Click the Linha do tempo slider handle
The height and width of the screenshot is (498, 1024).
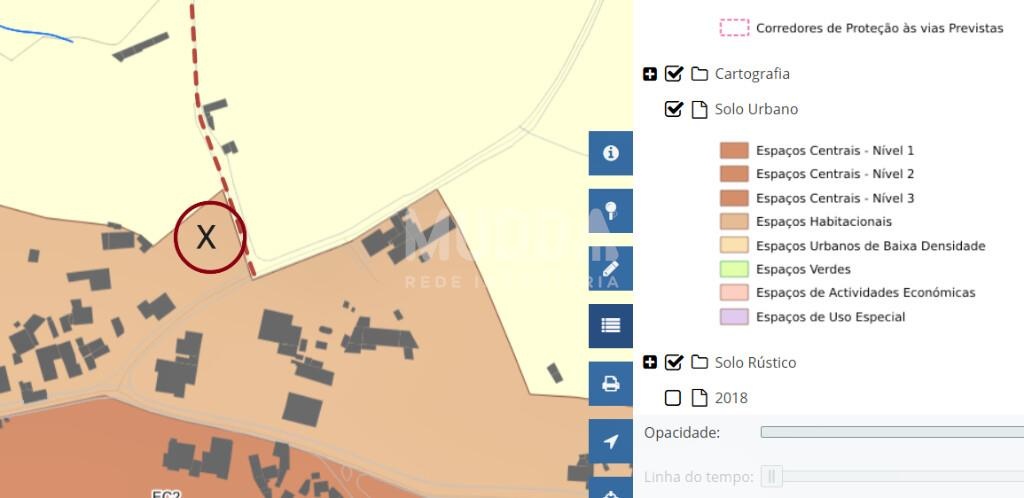pos(771,477)
